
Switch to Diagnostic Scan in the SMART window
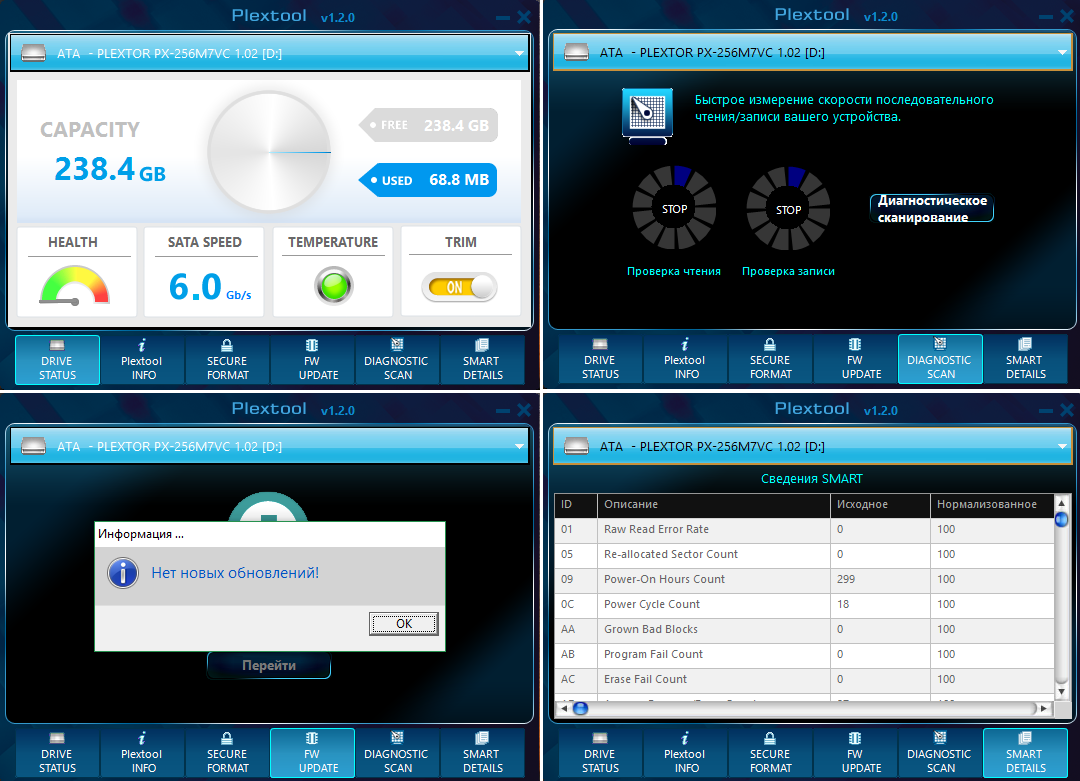click(940, 753)
